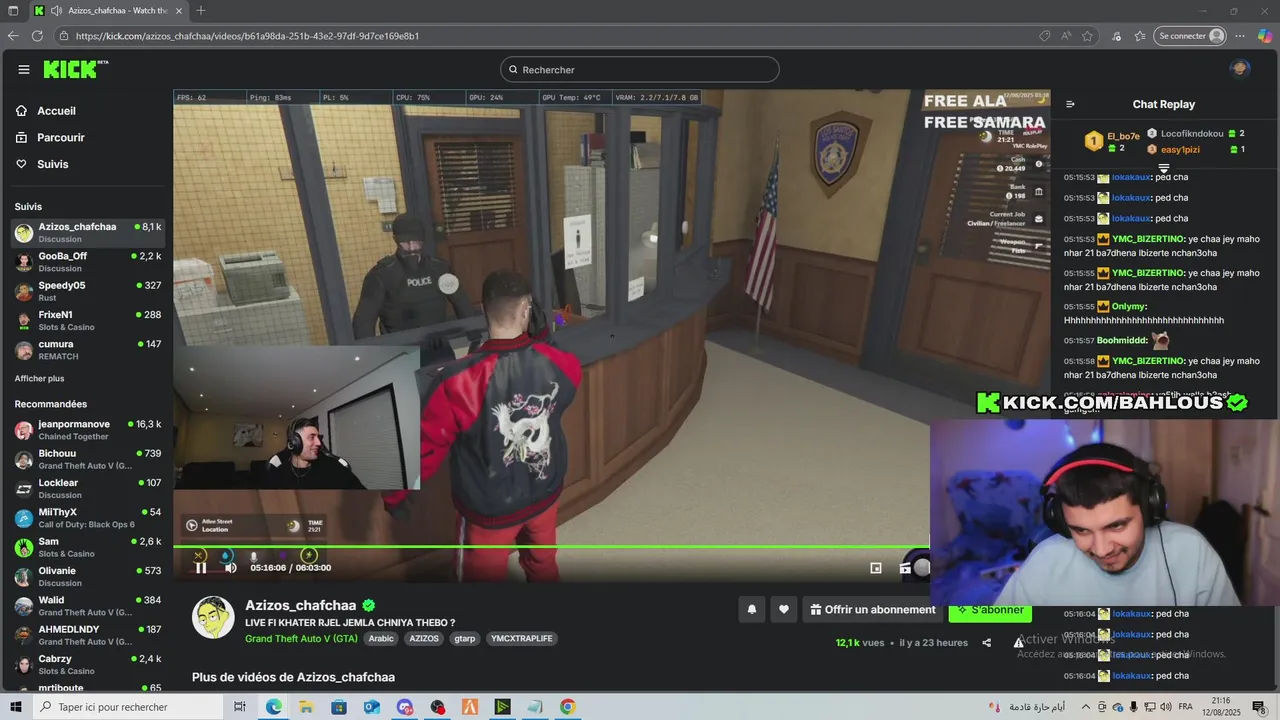1280x720 pixels.
Task: Follow the channel with the heart icon
Action: [784, 609]
